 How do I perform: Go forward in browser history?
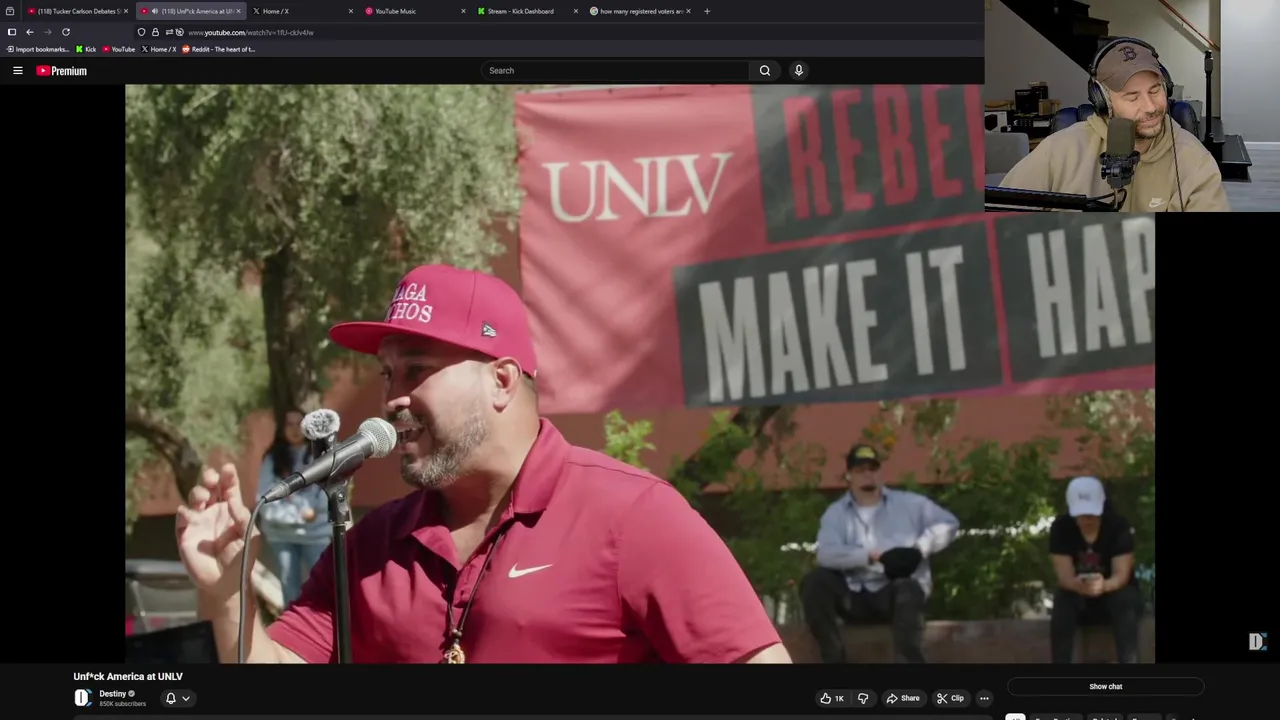47,32
